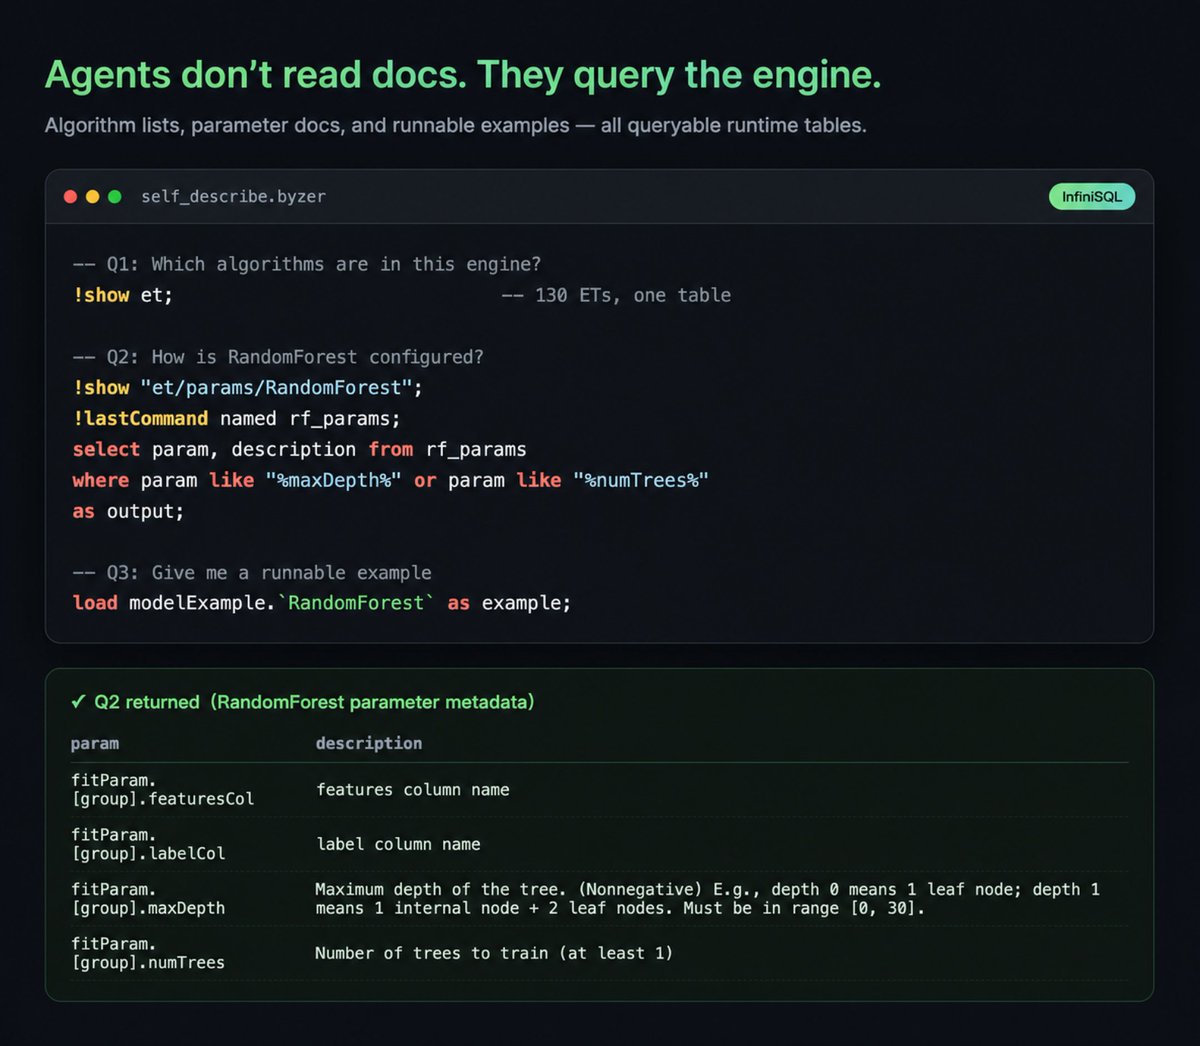The width and height of the screenshot is (1200, 1046).
Task: Click the 'label column name' description cell
Action: click(x=398, y=844)
